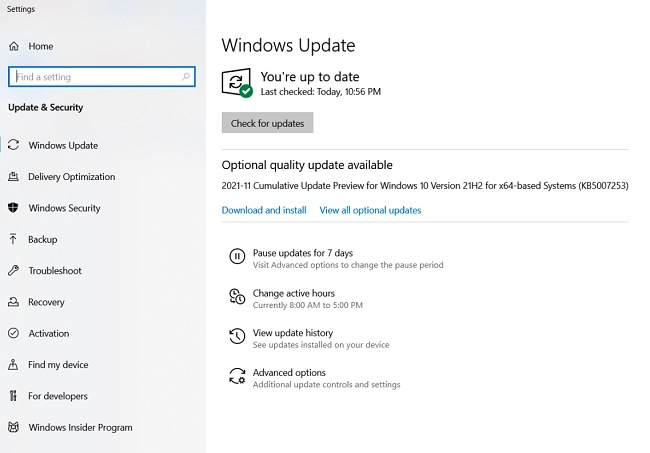Open Change active hours option

point(294,293)
